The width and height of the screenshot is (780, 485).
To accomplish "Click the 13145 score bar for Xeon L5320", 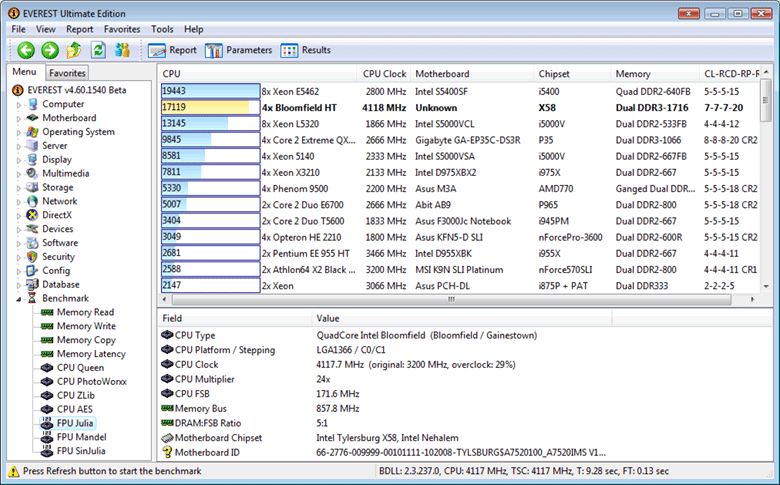I will coord(210,123).
